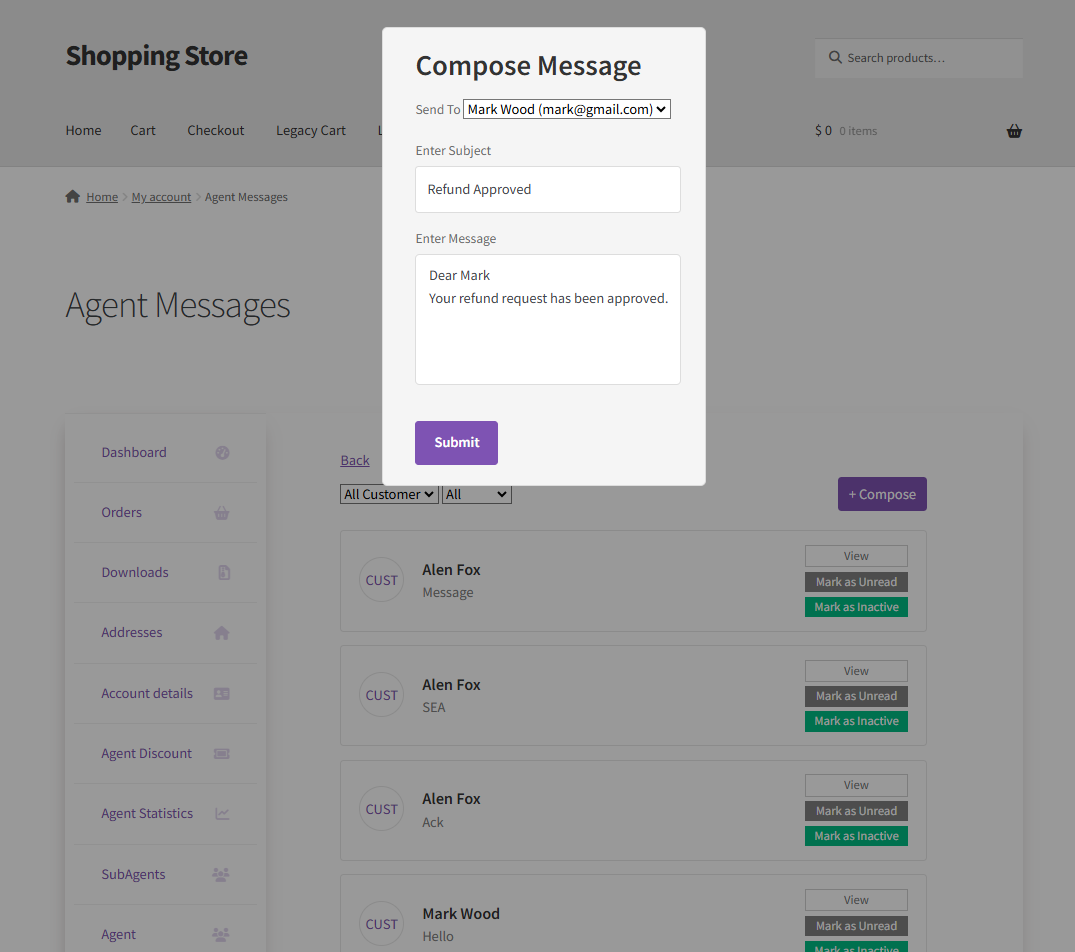
Task: Expand the All Customer filter dropdown
Action: 389,494
